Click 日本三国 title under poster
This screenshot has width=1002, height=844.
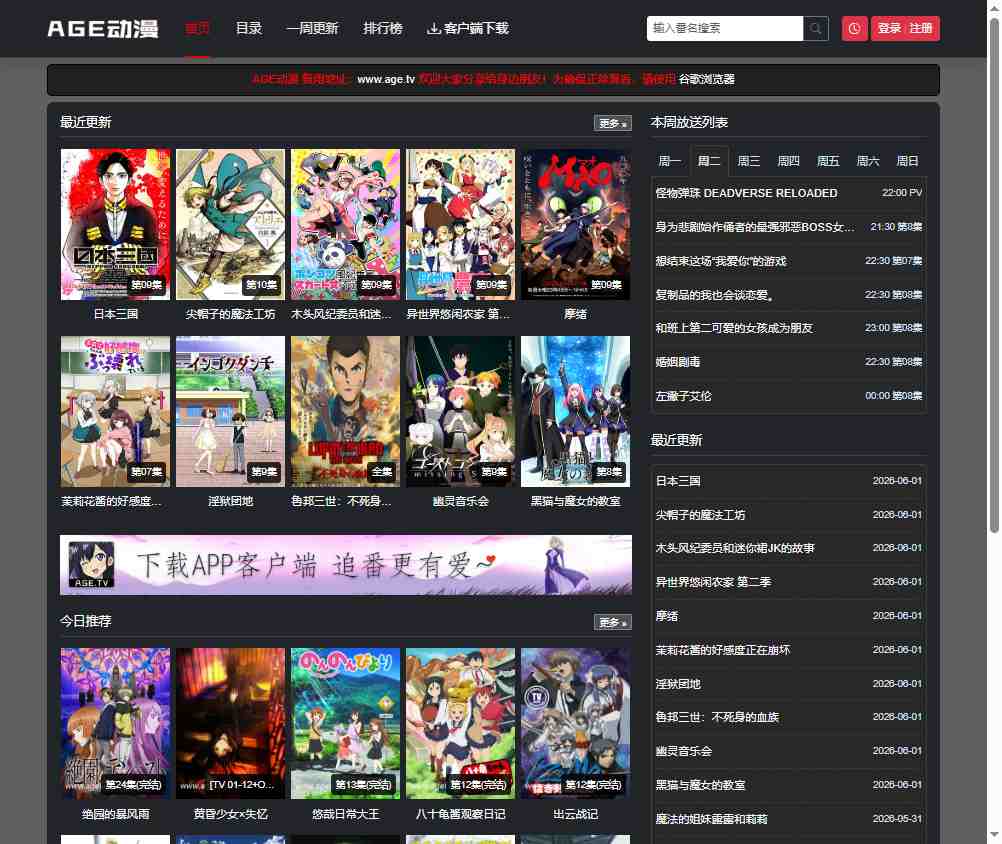click(116, 314)
